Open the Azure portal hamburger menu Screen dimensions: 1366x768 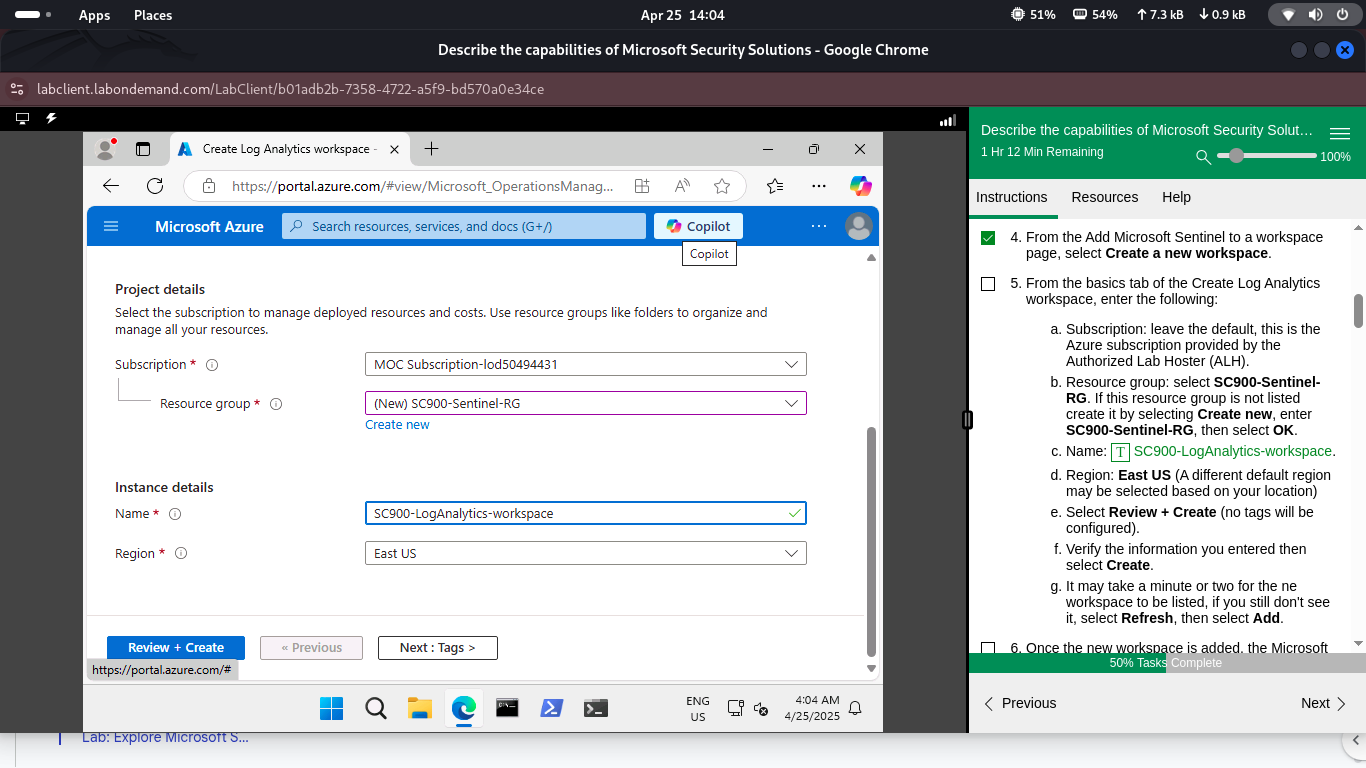pos(111,226)
